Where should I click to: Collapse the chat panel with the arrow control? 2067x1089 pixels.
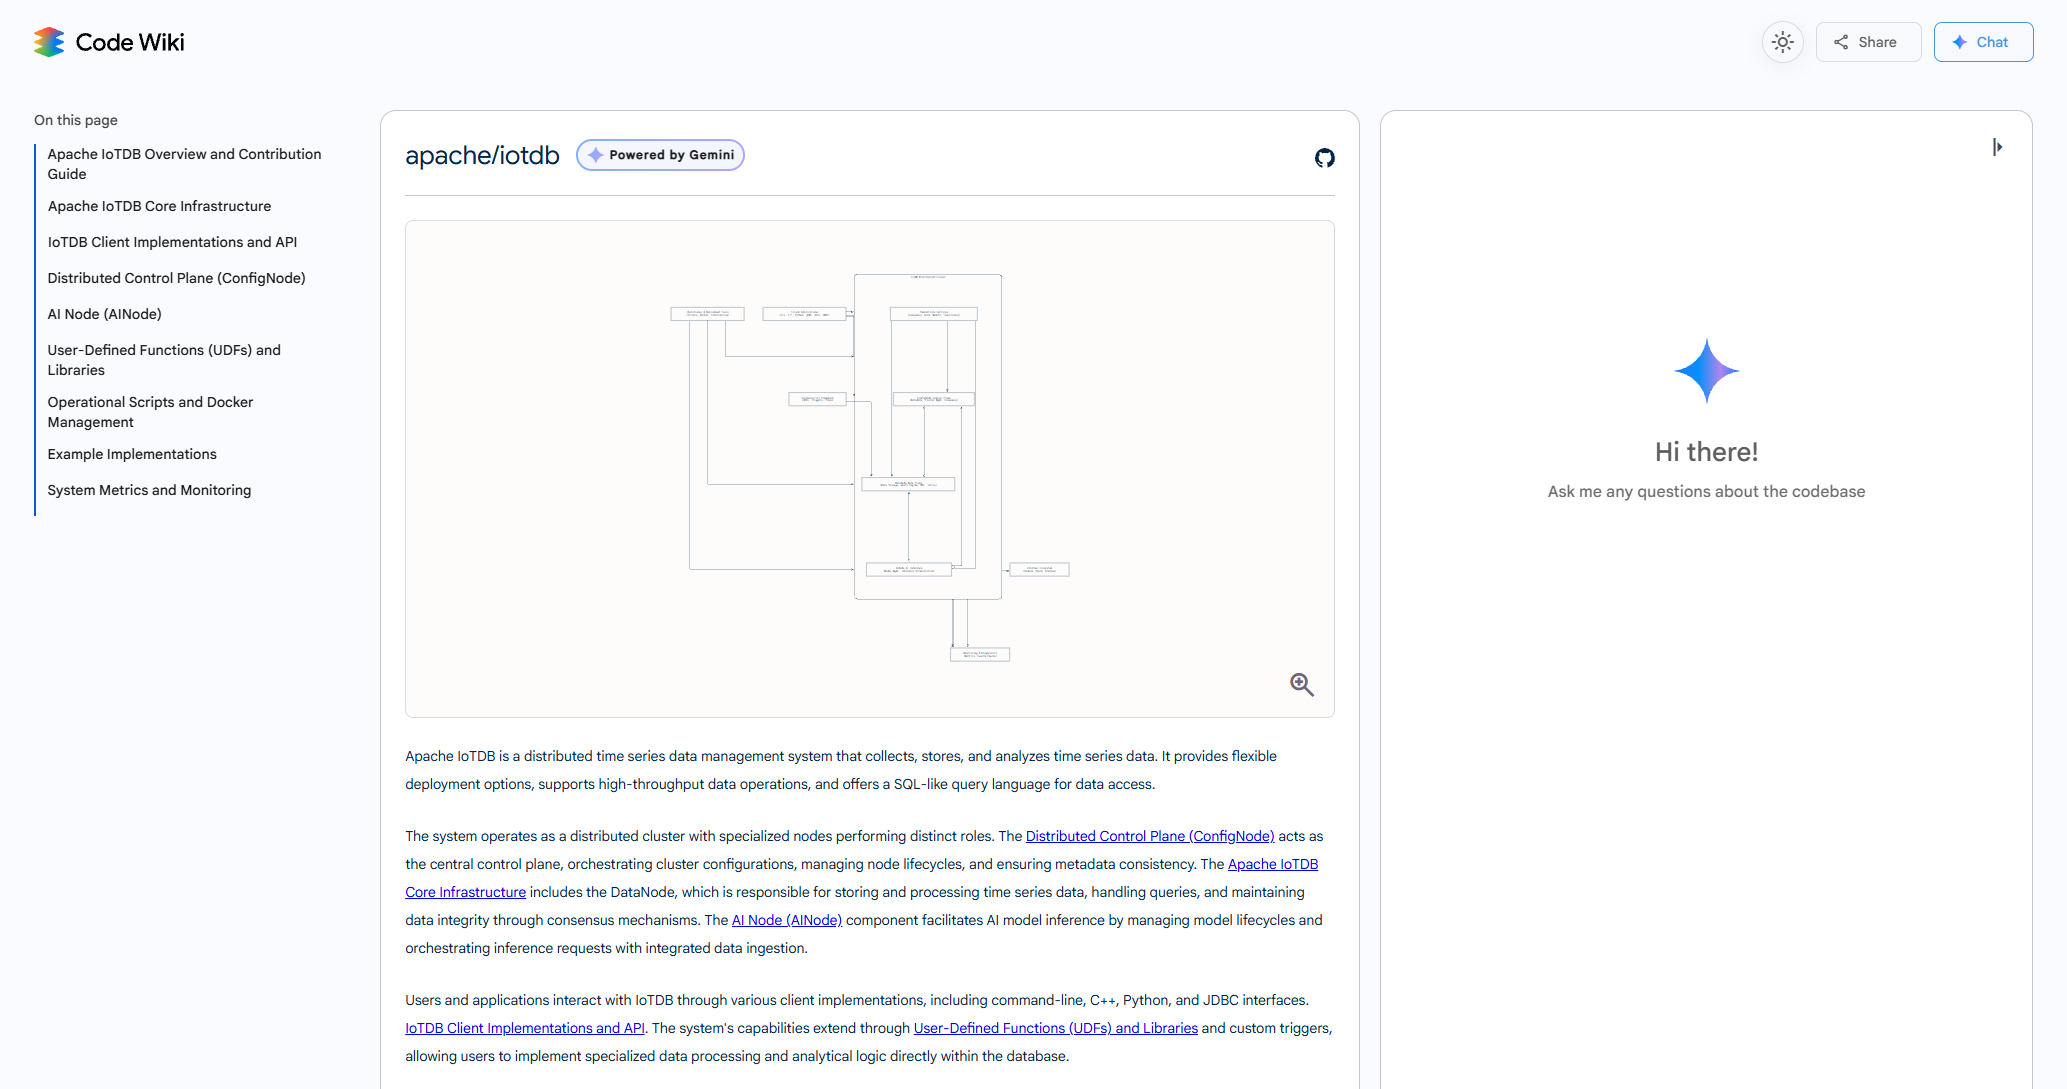(1999, 146)
